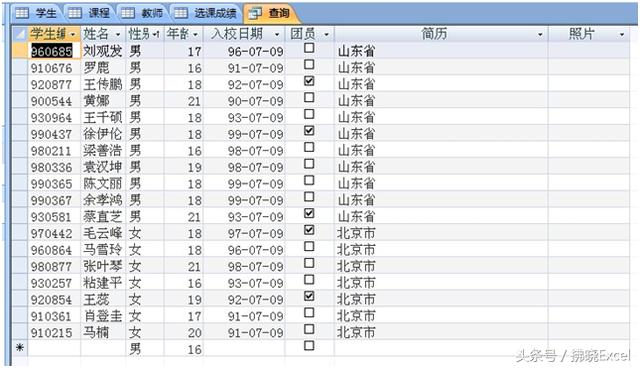Click the name cell 袁汉坤
Image resolution: width=640 pixels, height=368 pixels.
pos(103,167)
